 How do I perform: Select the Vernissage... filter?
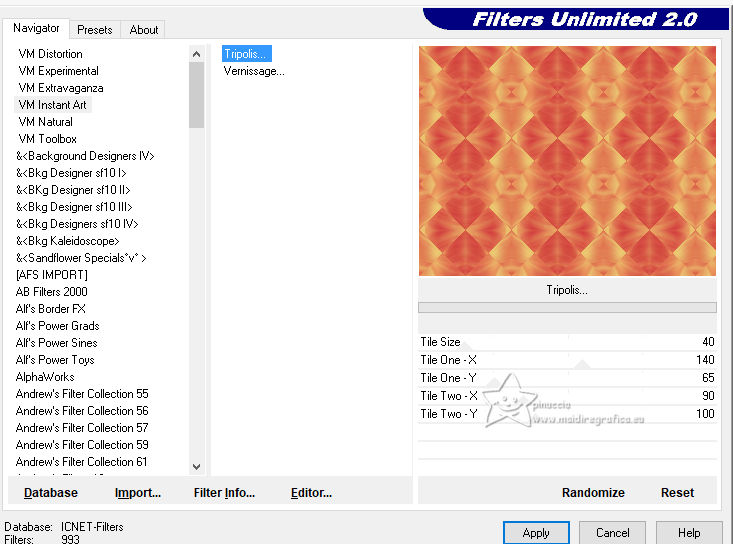coord(254,71)
